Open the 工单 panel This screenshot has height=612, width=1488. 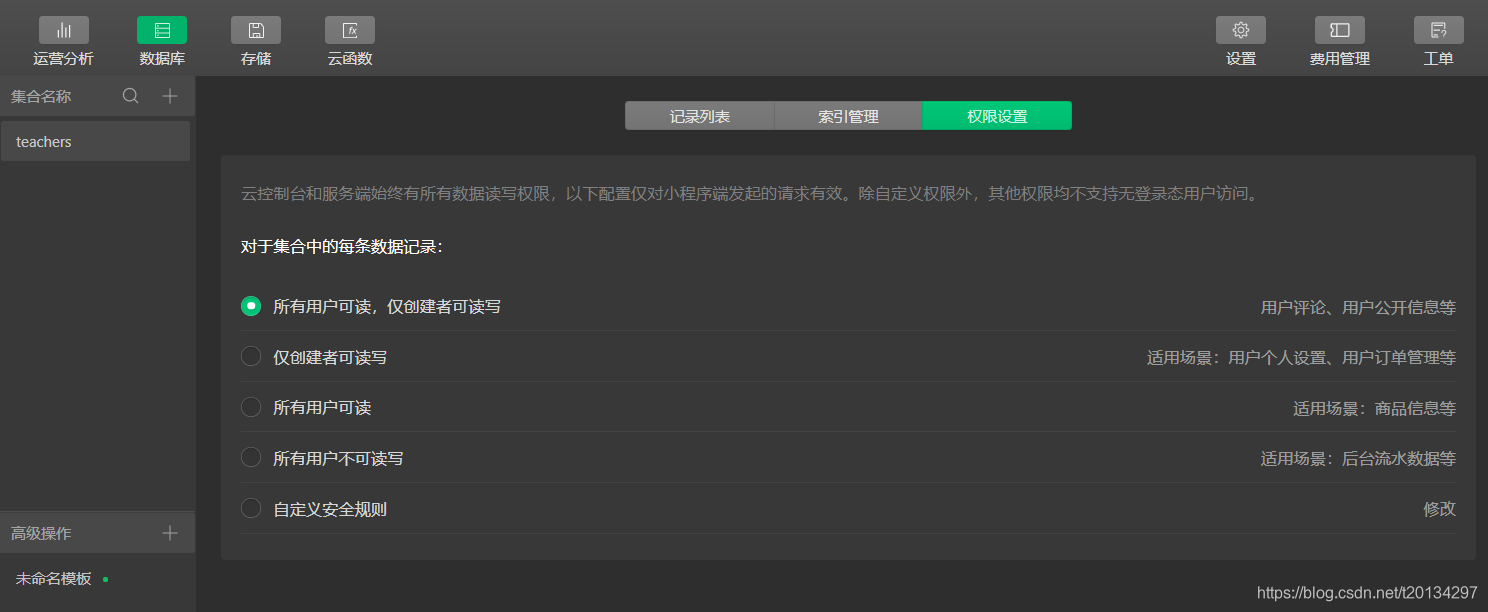[1438, 40]
